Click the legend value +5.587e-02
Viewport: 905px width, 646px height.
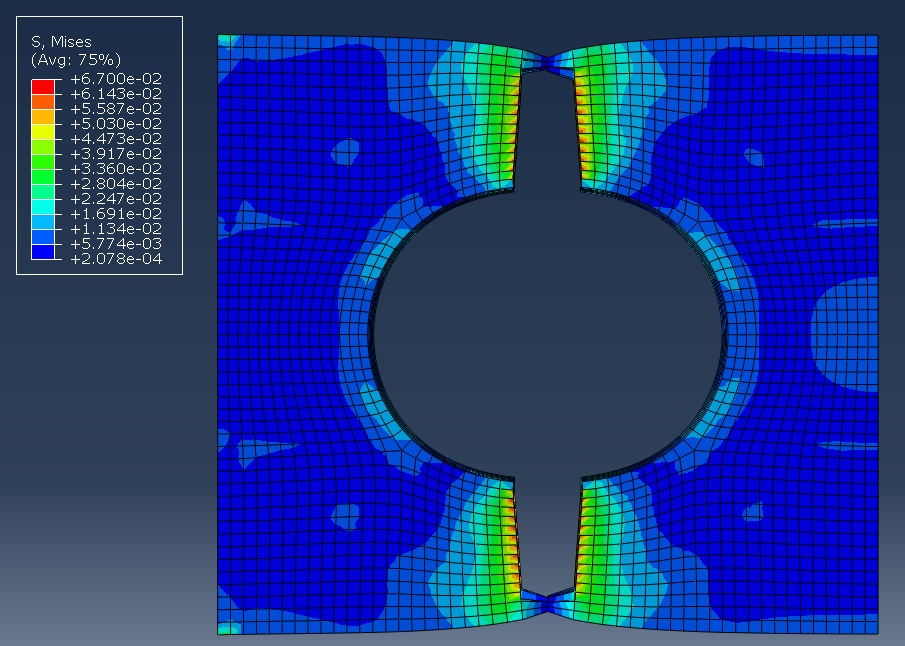pos(116,109)
